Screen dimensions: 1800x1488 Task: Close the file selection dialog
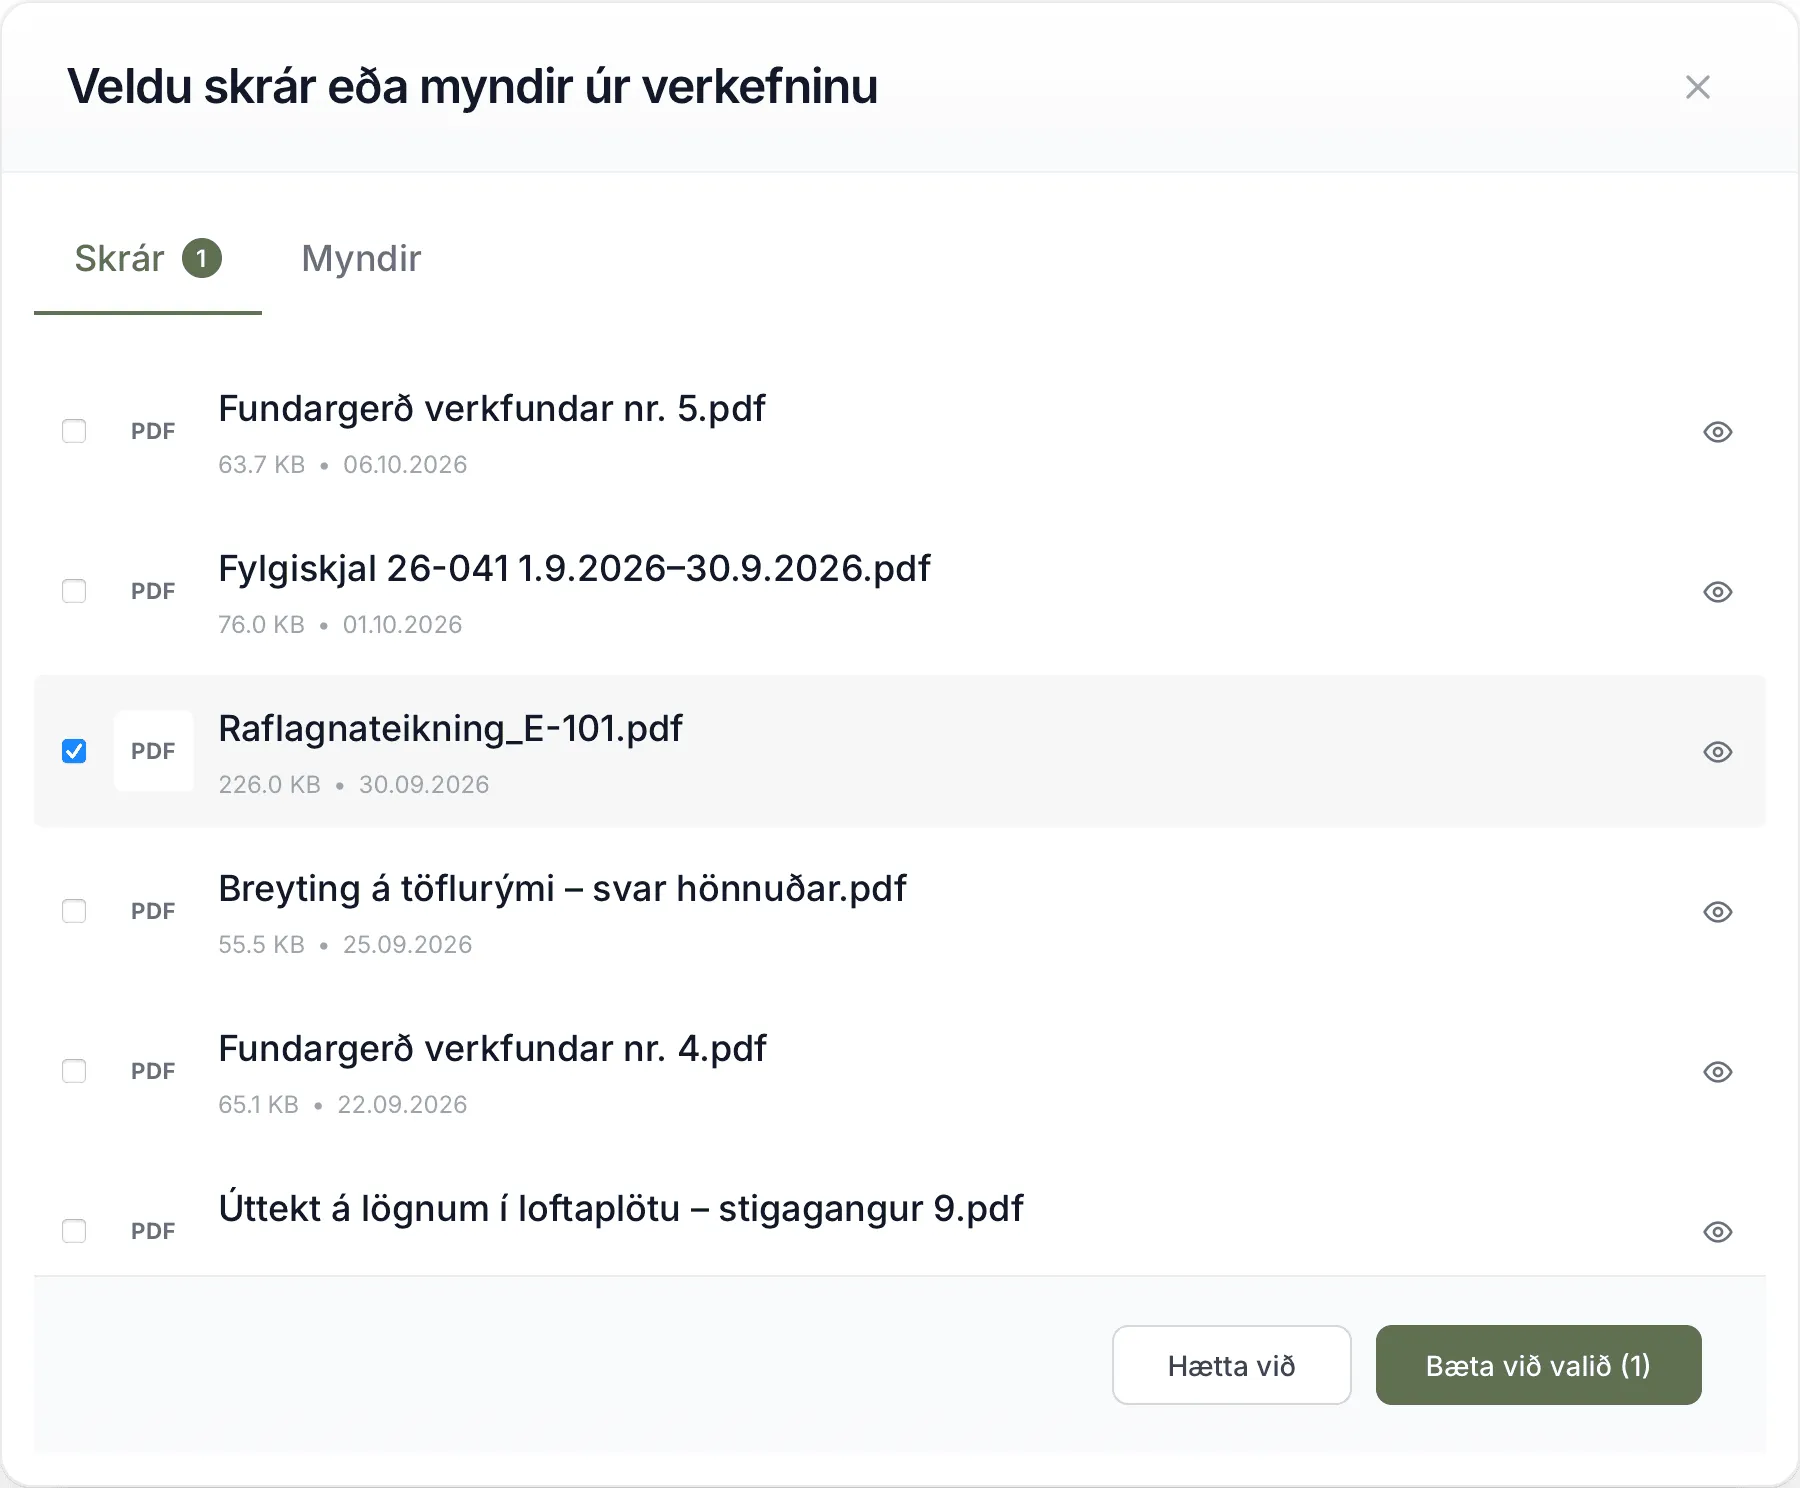pos(1697,87)
